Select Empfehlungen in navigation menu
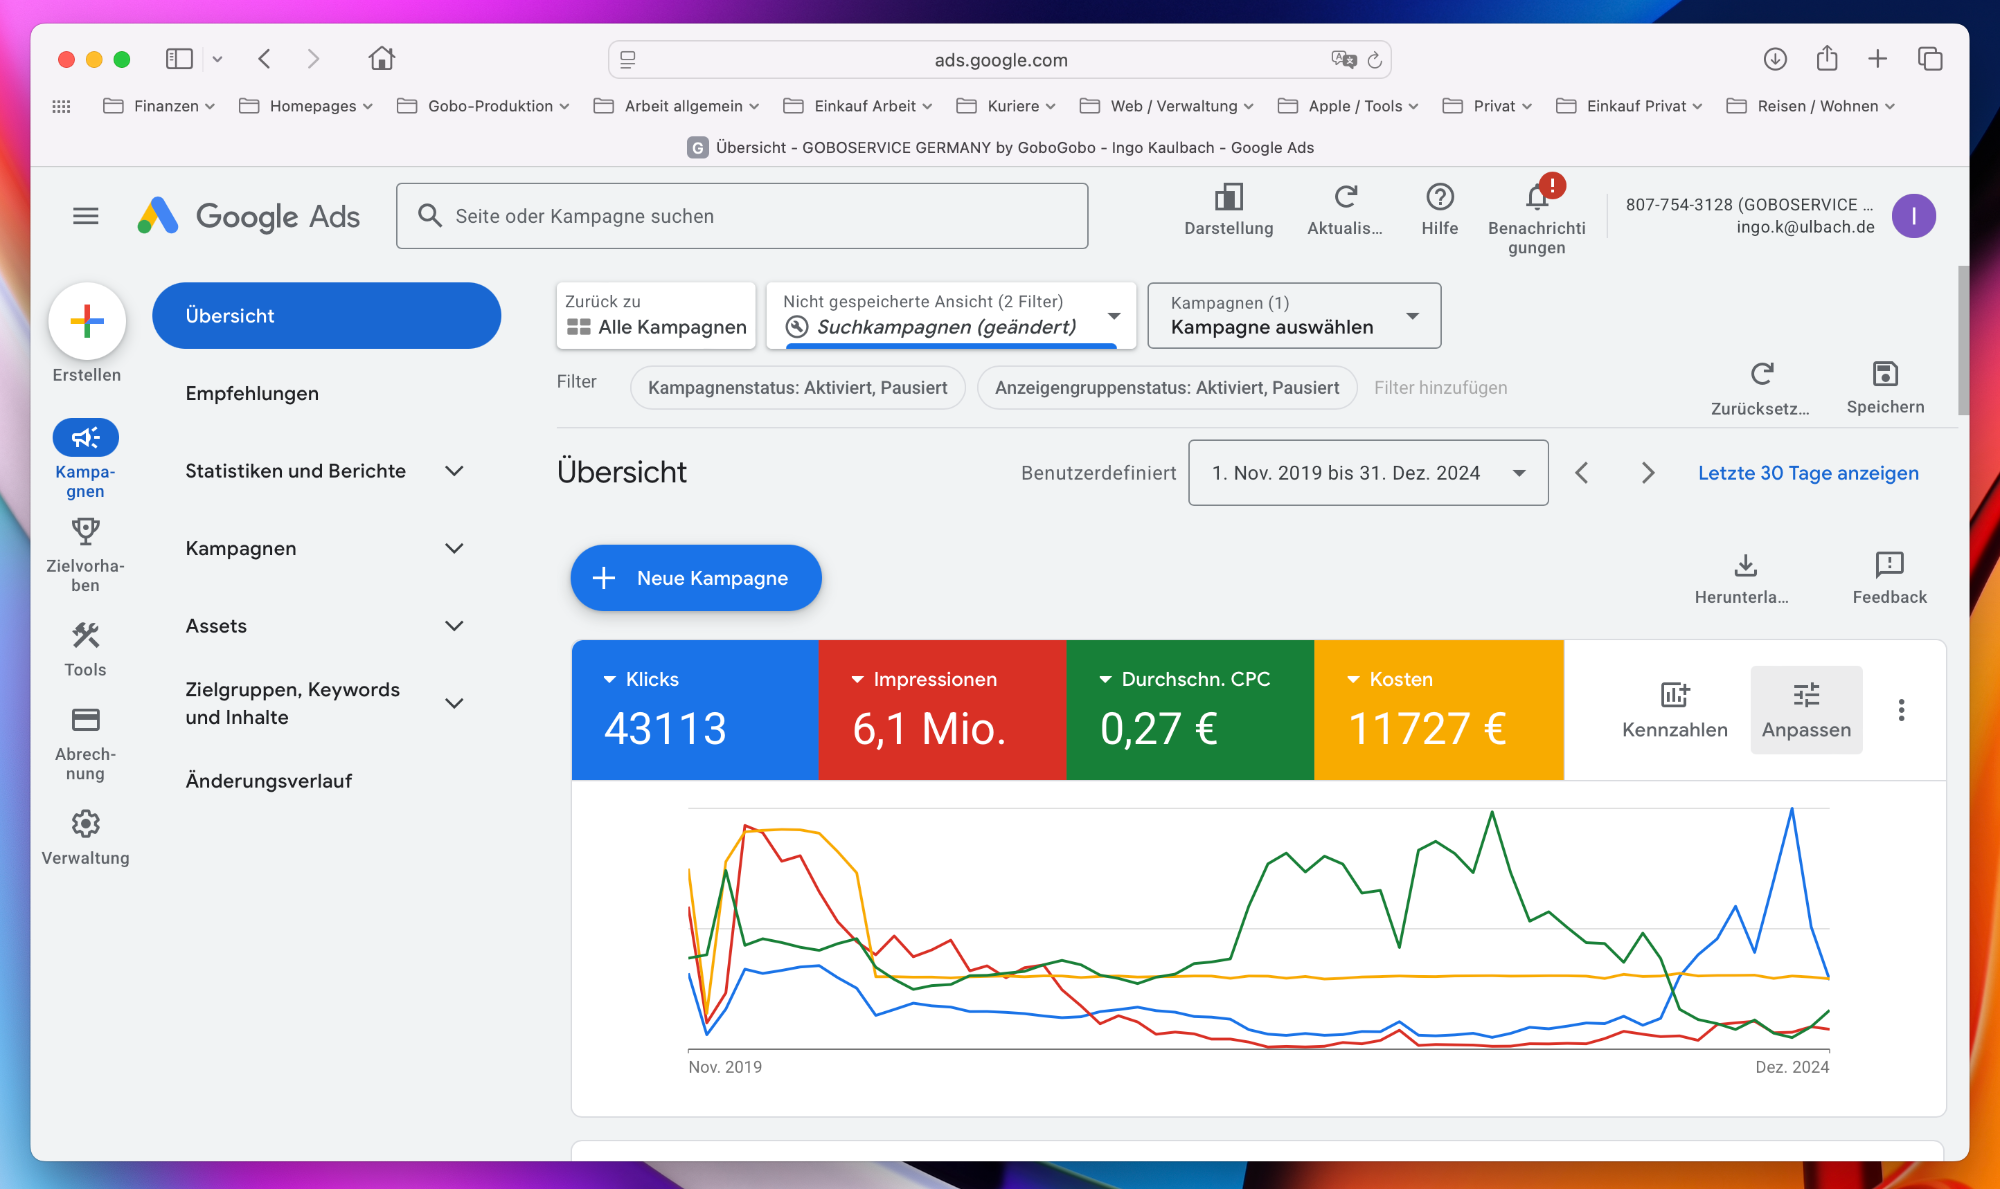This screenshot has width=2000, height=1189. pos(252,394)
